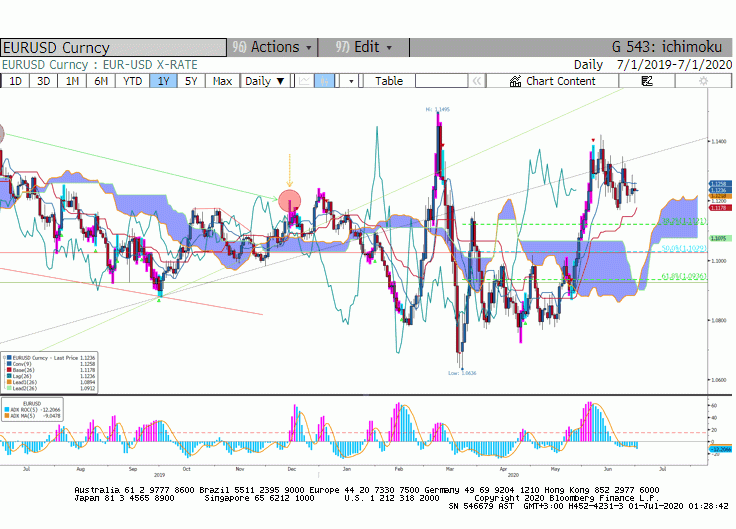Open the 96) Actions menu
Image resolution: width=736 pixels, height=529 pixels.
click(x=272, y=47)
